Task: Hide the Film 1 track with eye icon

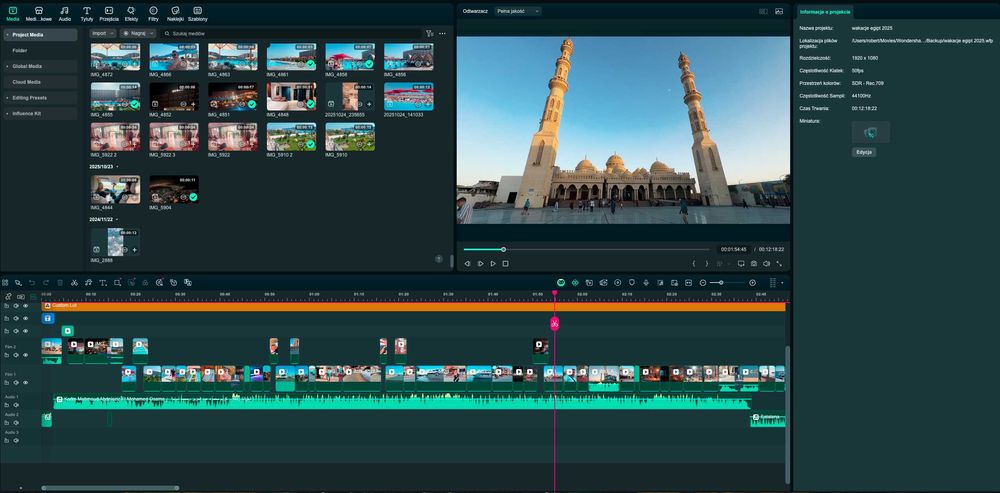Action: (26, 383)
